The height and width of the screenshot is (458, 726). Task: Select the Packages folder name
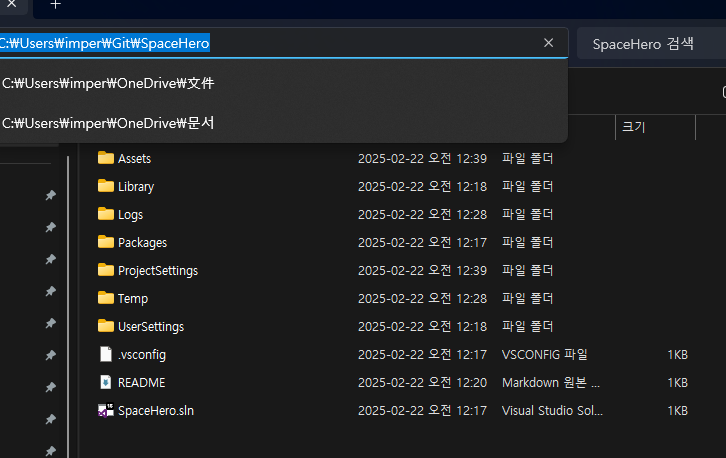[x=142, y=243]
